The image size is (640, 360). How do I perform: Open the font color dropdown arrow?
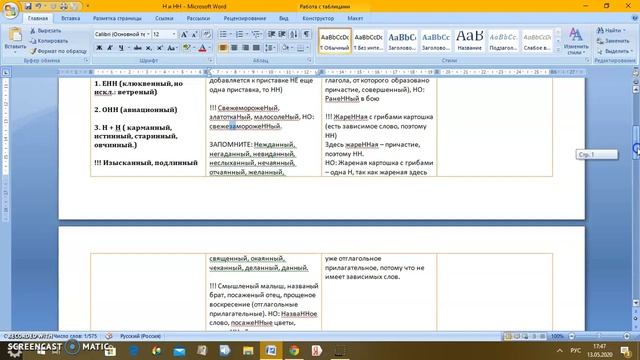pyautogui.click(x=209, y=48)
